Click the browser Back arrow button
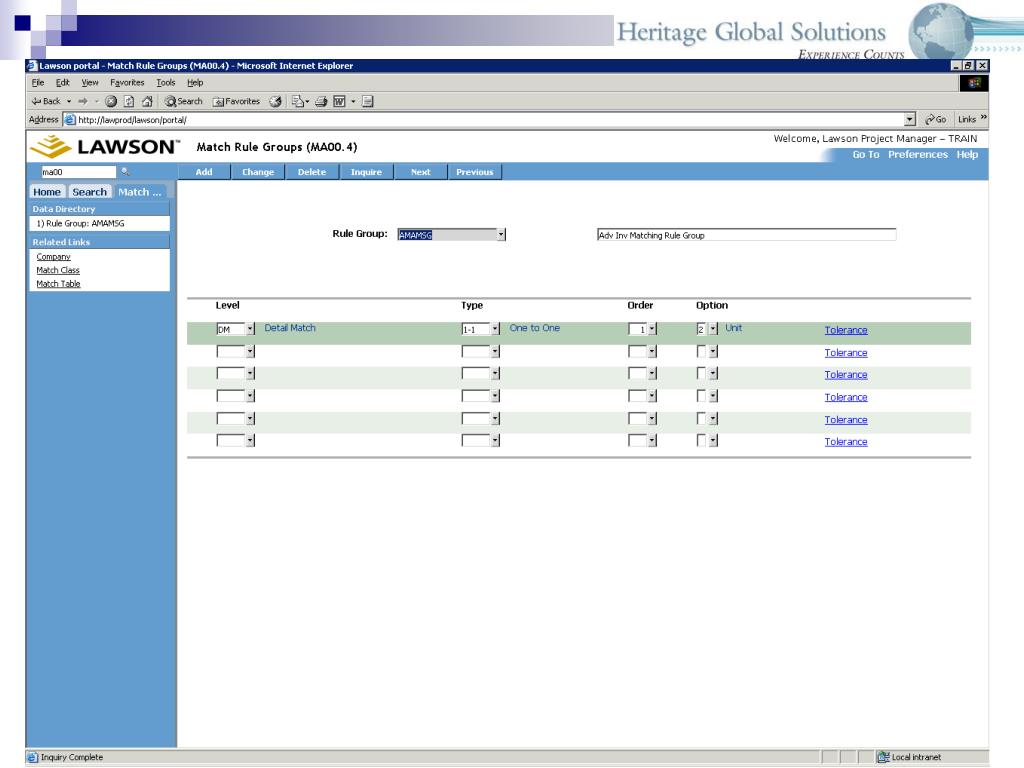 click(x=46, y=101)
